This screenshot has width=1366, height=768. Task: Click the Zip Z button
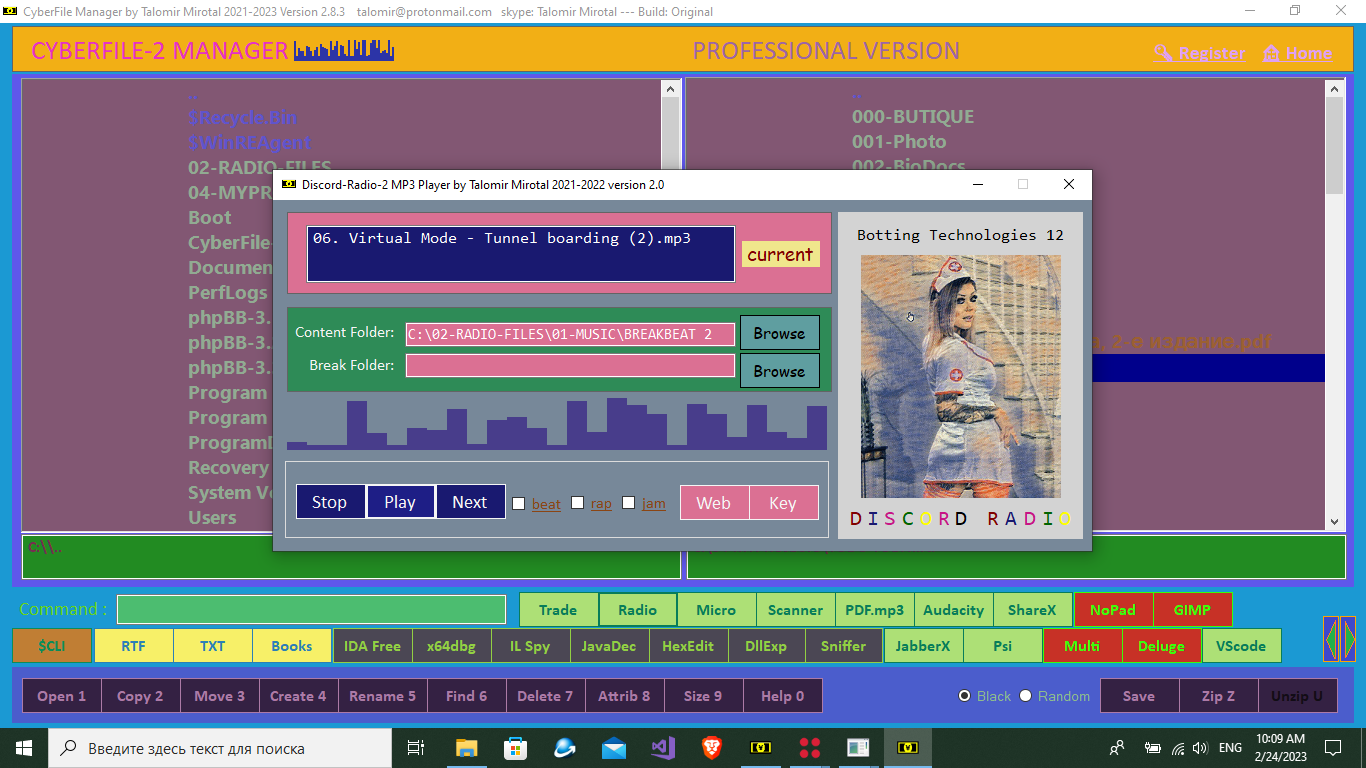(1218, 696)
